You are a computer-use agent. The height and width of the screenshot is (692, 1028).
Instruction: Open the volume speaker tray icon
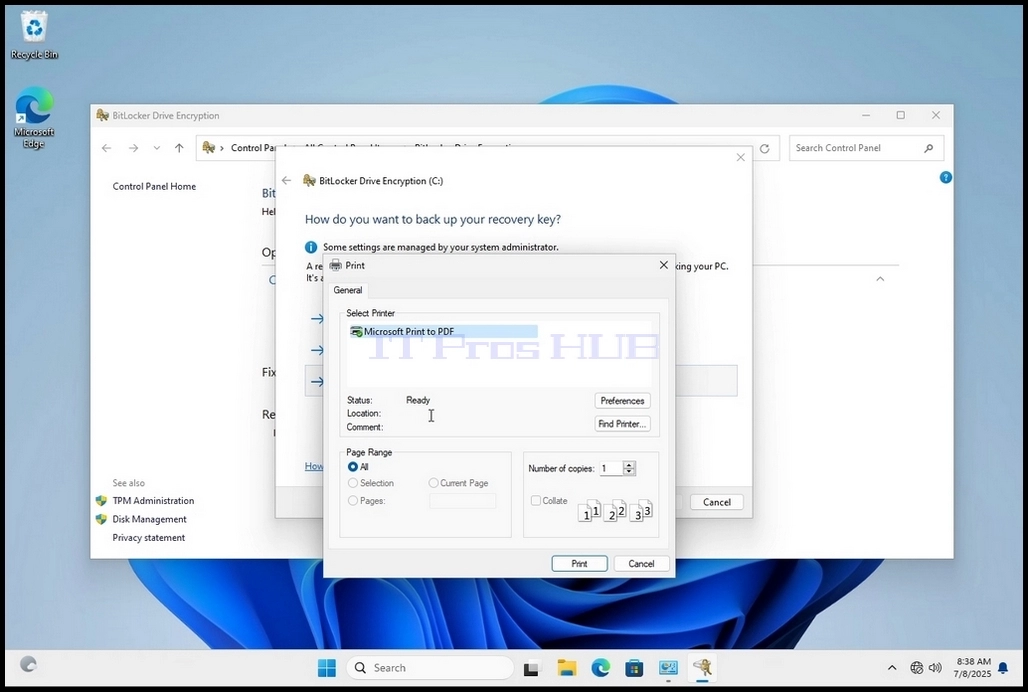point(936,668)
